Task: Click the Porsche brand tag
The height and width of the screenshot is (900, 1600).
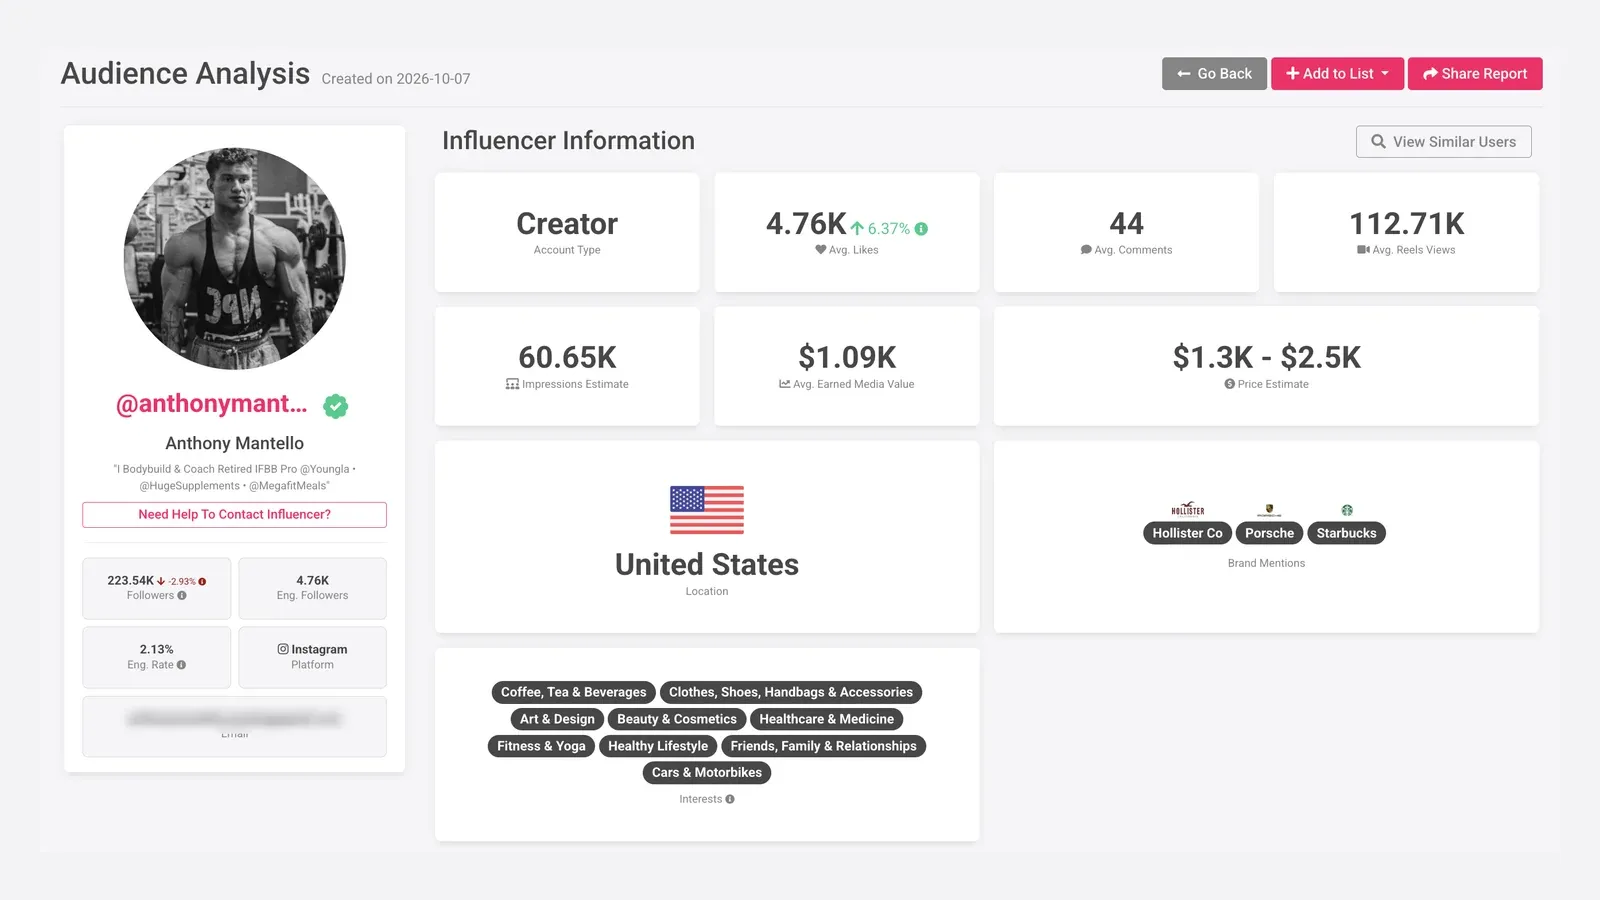Action: 1269,533
